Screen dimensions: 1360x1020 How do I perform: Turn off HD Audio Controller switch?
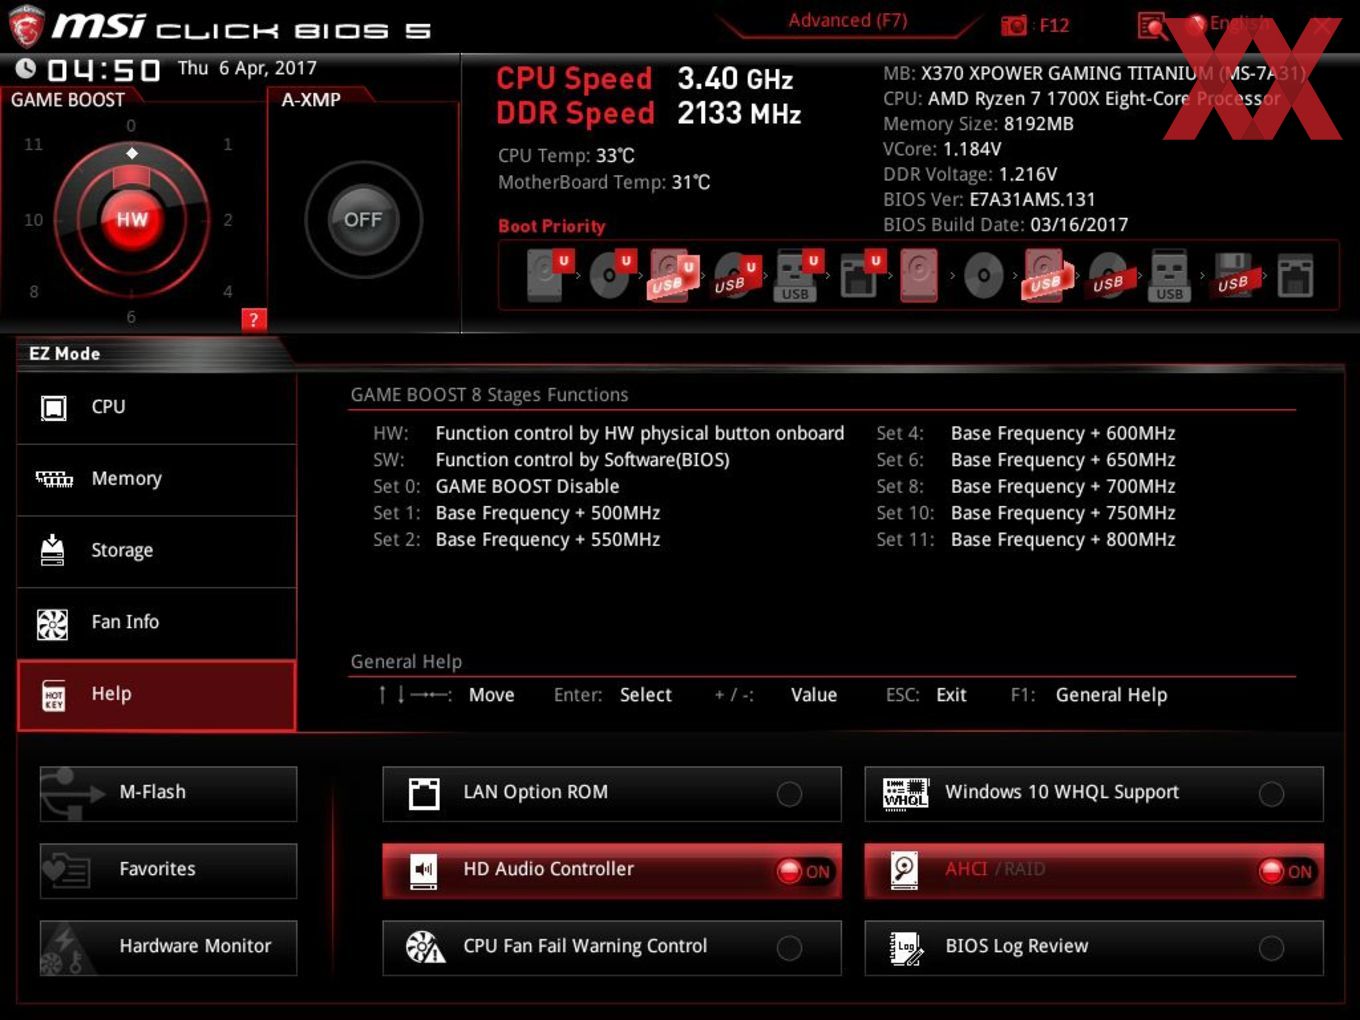click(805, 871)
